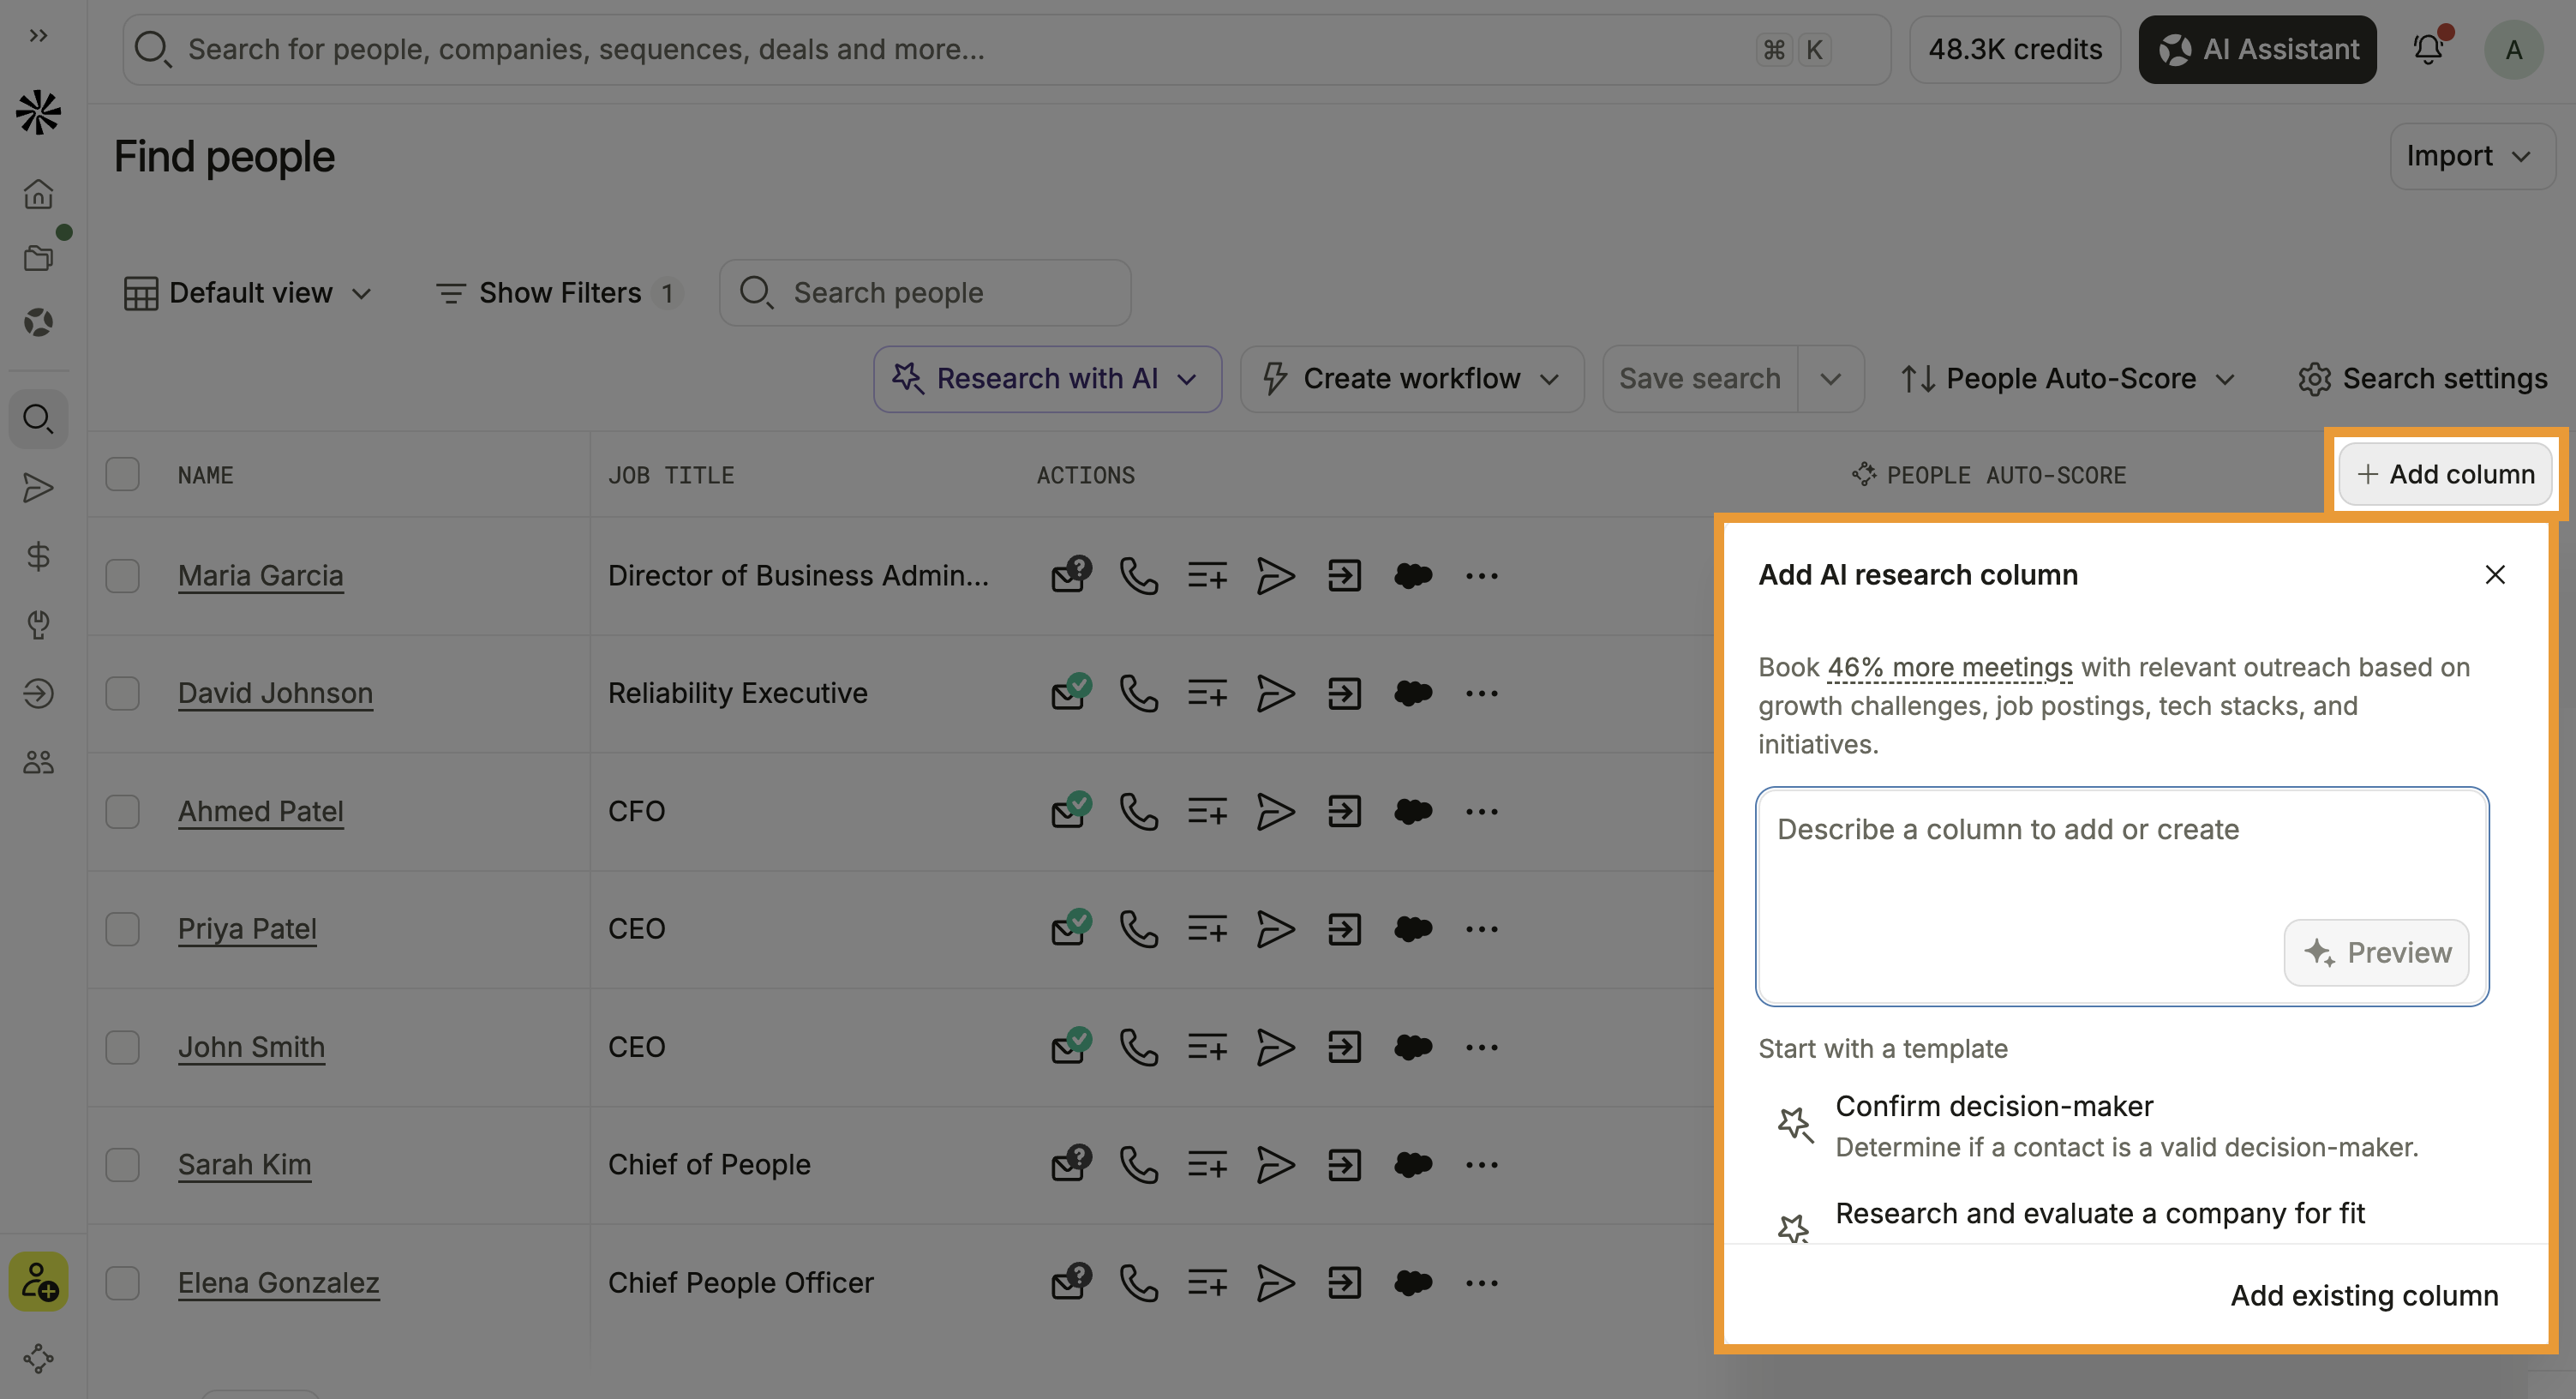Open Maria Garcia's profile link

[261, 576]
